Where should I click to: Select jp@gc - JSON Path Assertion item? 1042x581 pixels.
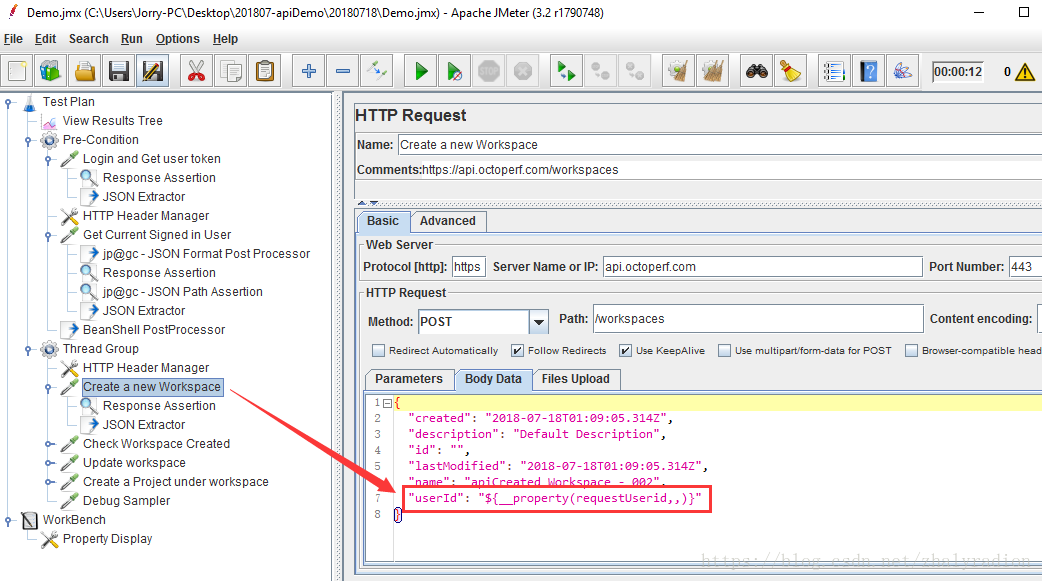pyautogui.click(x=182, y=292)
